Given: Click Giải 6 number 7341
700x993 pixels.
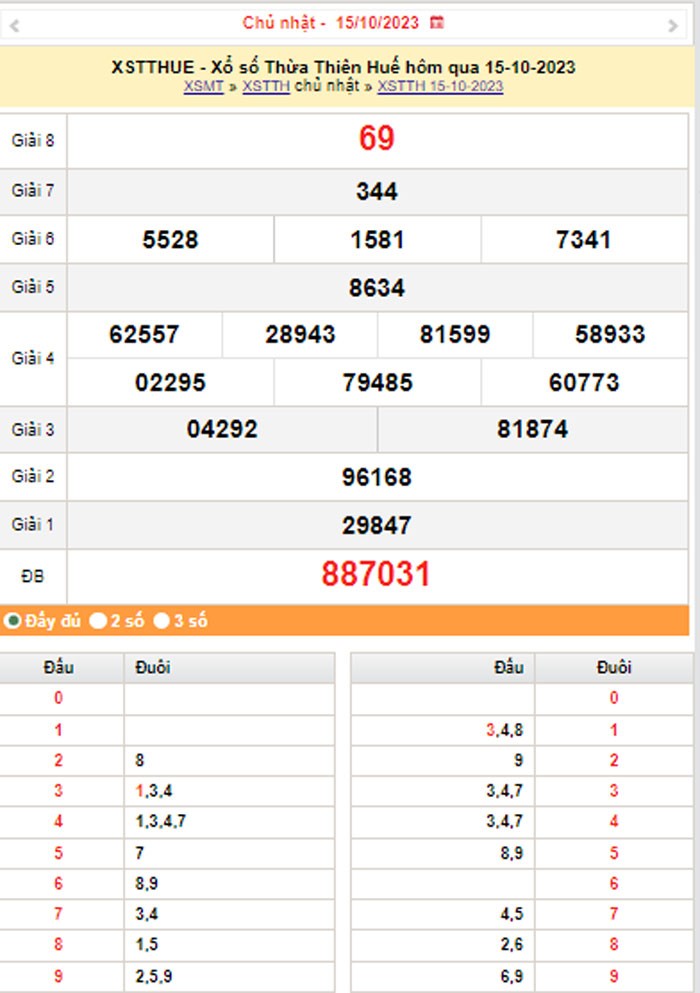Looking at the screenshot, I should pyautogui.click(x=583, y=239).
